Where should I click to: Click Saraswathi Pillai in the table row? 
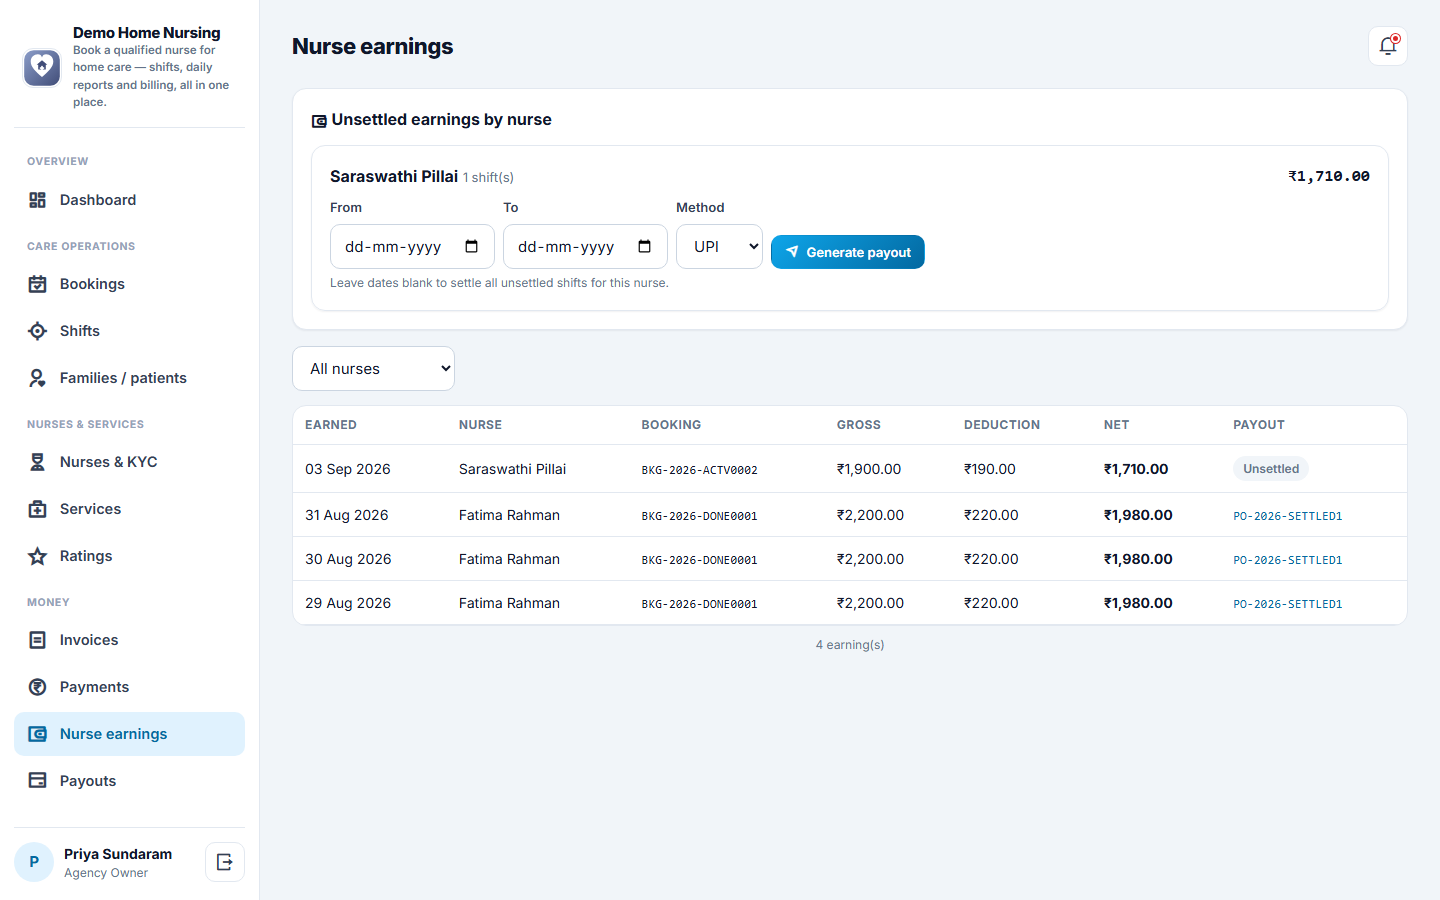click(512, 469)
